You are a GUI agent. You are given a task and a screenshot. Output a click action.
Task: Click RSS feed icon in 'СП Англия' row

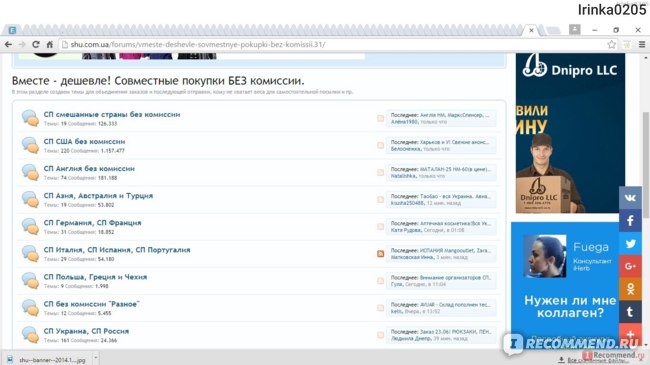pos(381,172)
